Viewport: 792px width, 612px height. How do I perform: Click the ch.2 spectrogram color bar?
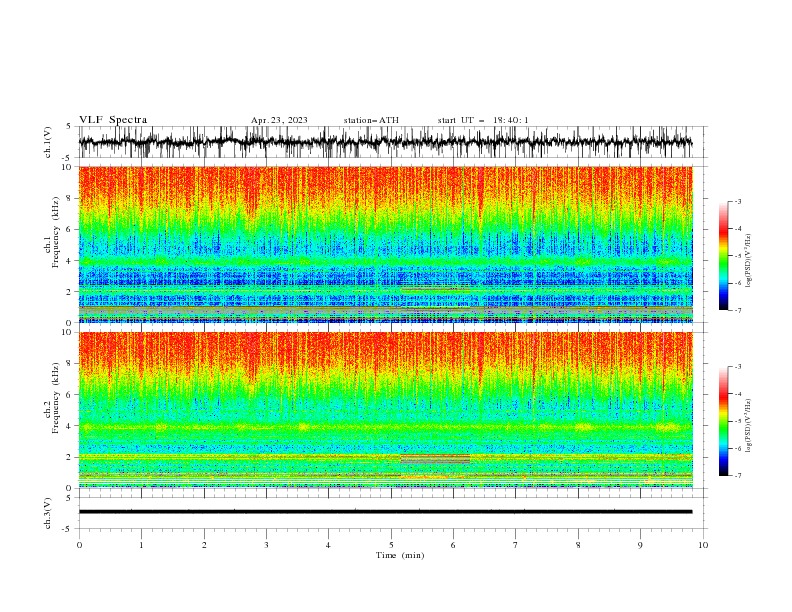point(724,421)
